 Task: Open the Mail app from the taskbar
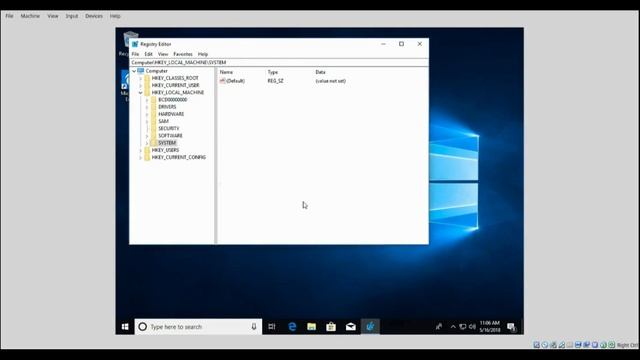[x=351, y=327]
